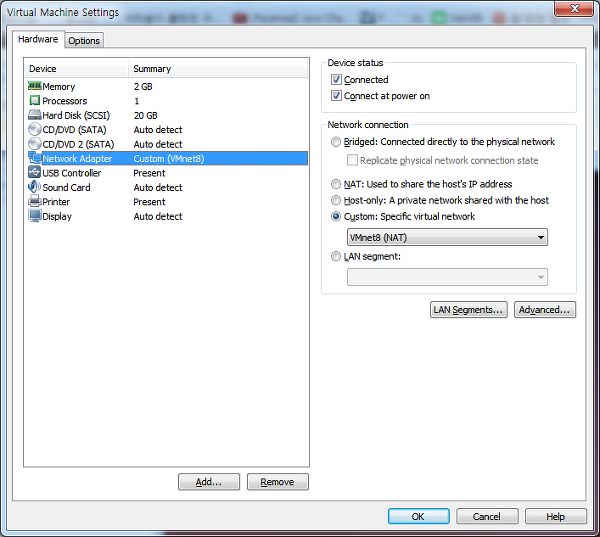The image size is (600, 537).
Task: Select the LAN segment radio button
Action: (x=336, y=256)
